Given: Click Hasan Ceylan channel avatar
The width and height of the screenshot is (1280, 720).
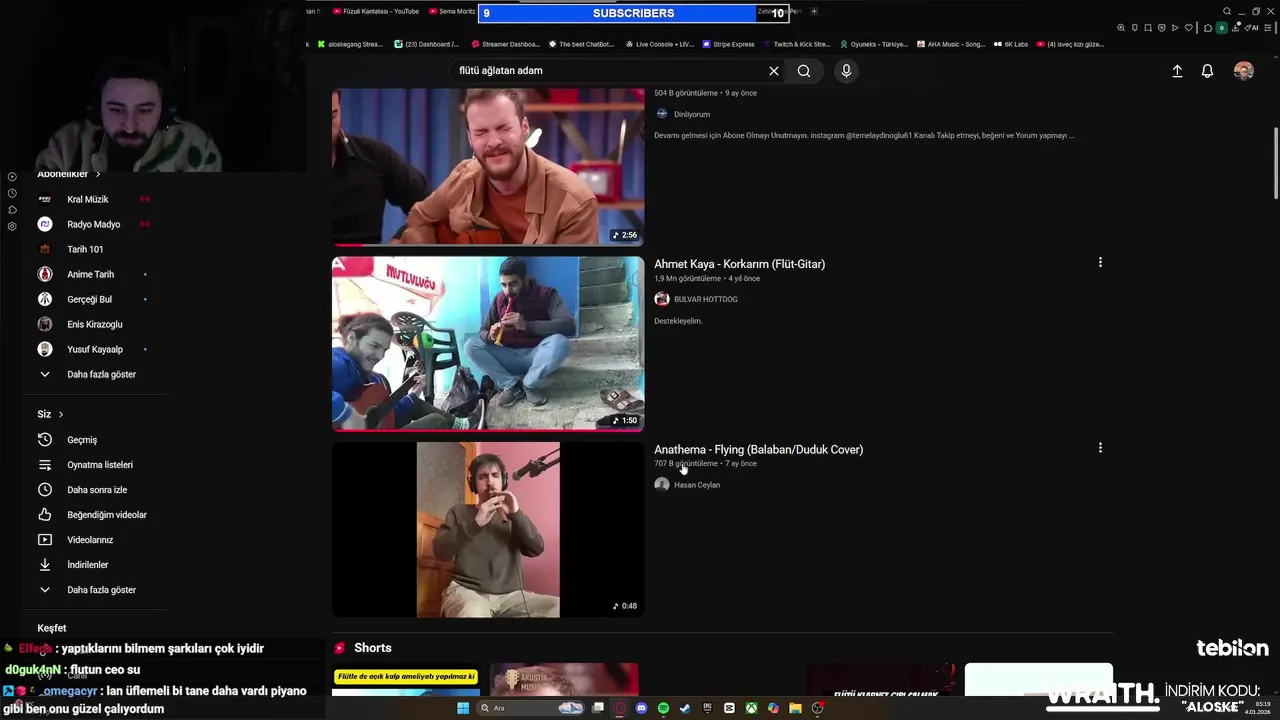Looking at the screenshot, I should 661,484.
